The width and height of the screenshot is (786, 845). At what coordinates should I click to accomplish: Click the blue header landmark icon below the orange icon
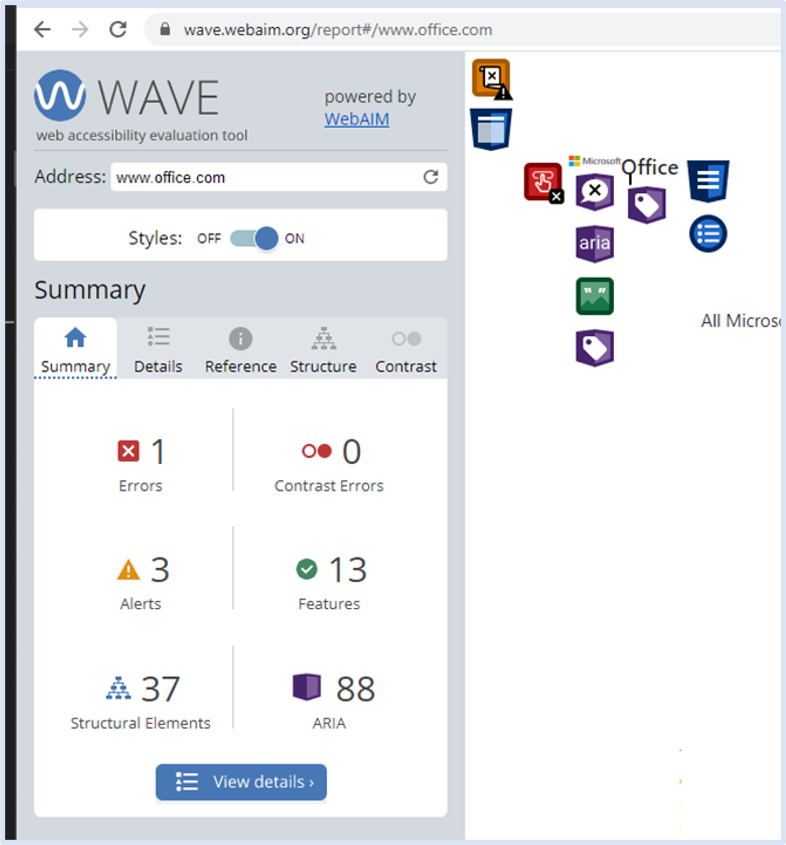[x=491, y=129]
